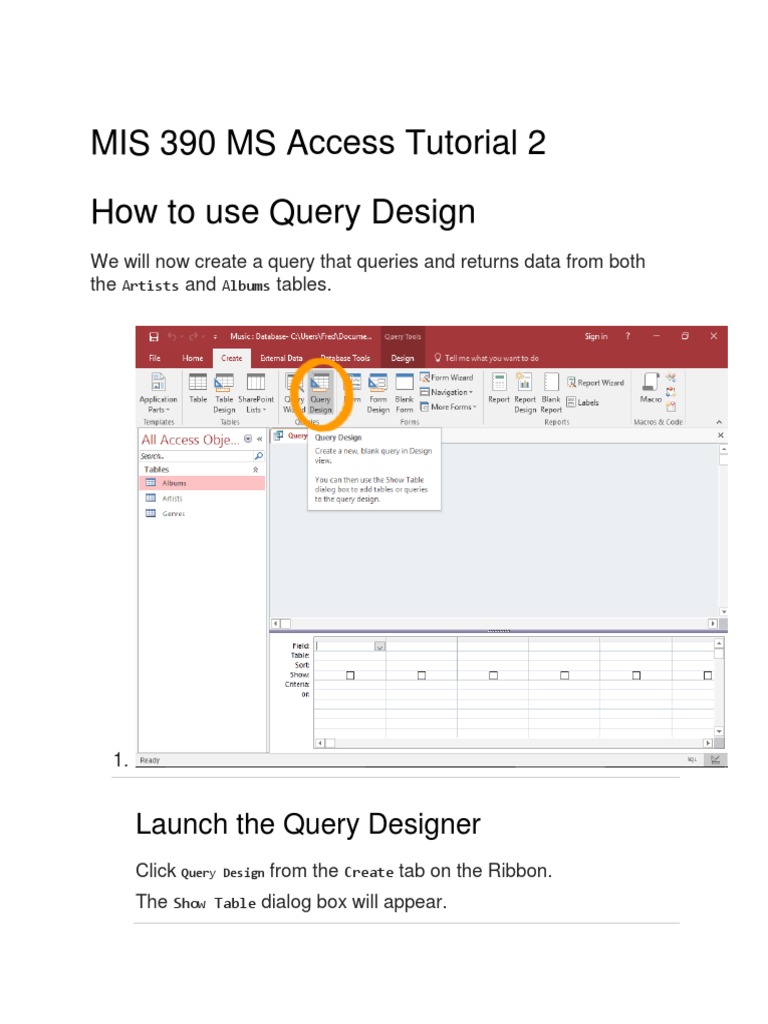Click the Labels button in Reports group
This screenshot has width=768, height=1024.
(583, 402)
